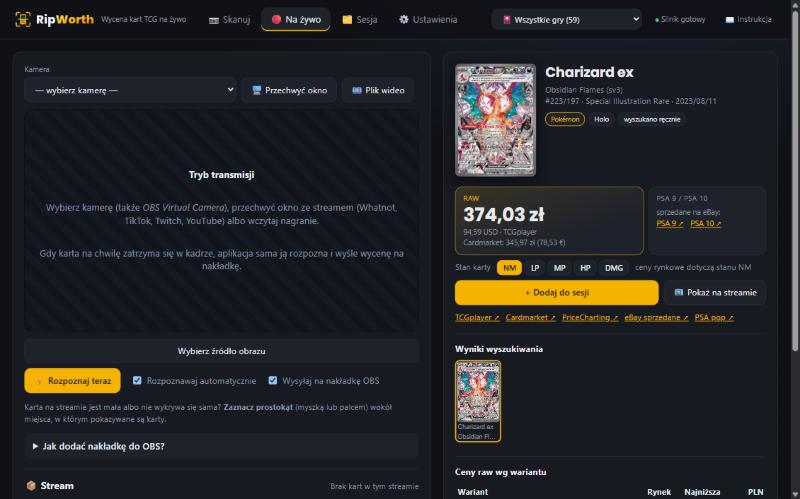Viewport: 800px width, 499px height.
Task: Click the Plik wideo film icon
Action: pos(357,90)
